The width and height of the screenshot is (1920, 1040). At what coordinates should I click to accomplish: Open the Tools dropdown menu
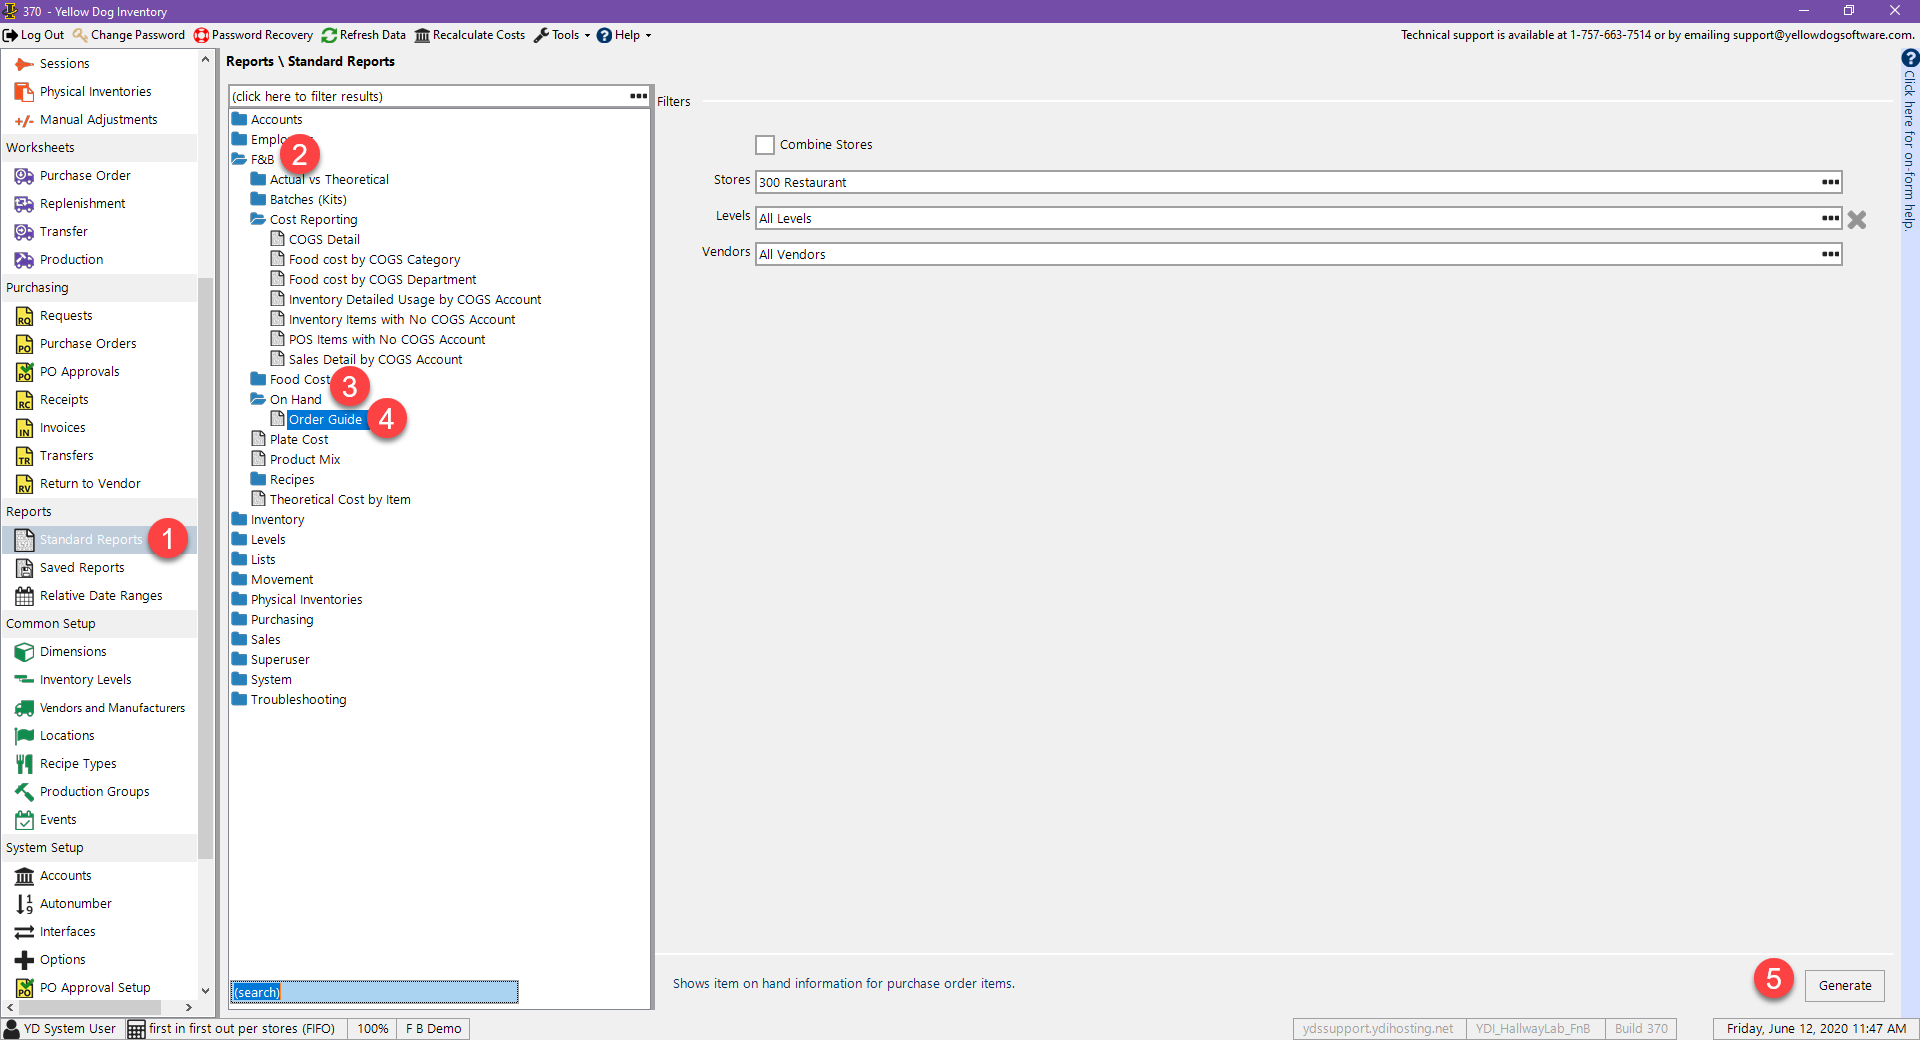(562, 35)
